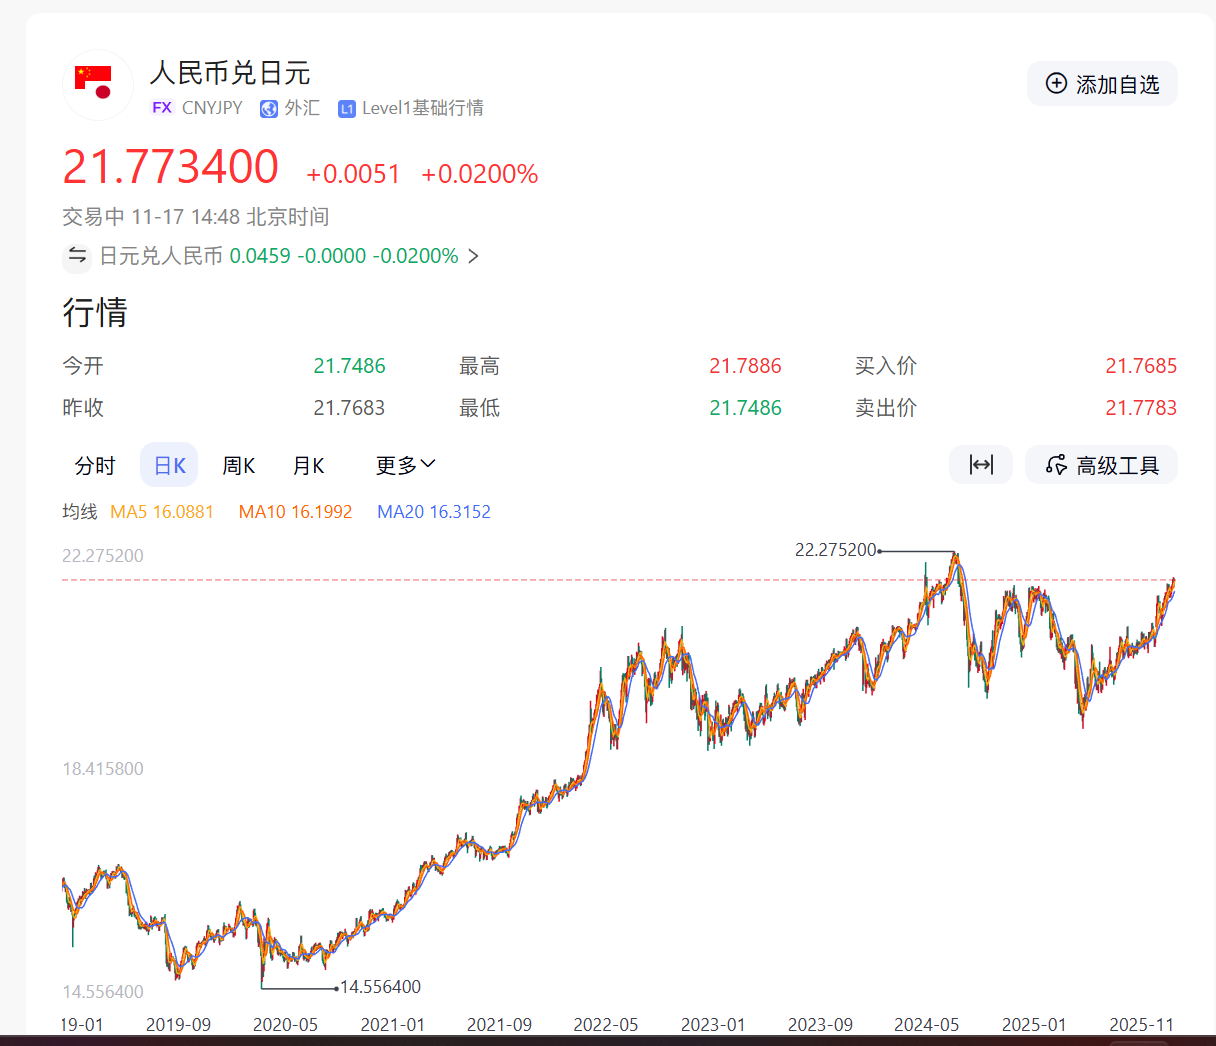This screenshot has width=1216, height=1046.
Task: Click the 14.556400 low point chart marker
Action: click(380, 987)
